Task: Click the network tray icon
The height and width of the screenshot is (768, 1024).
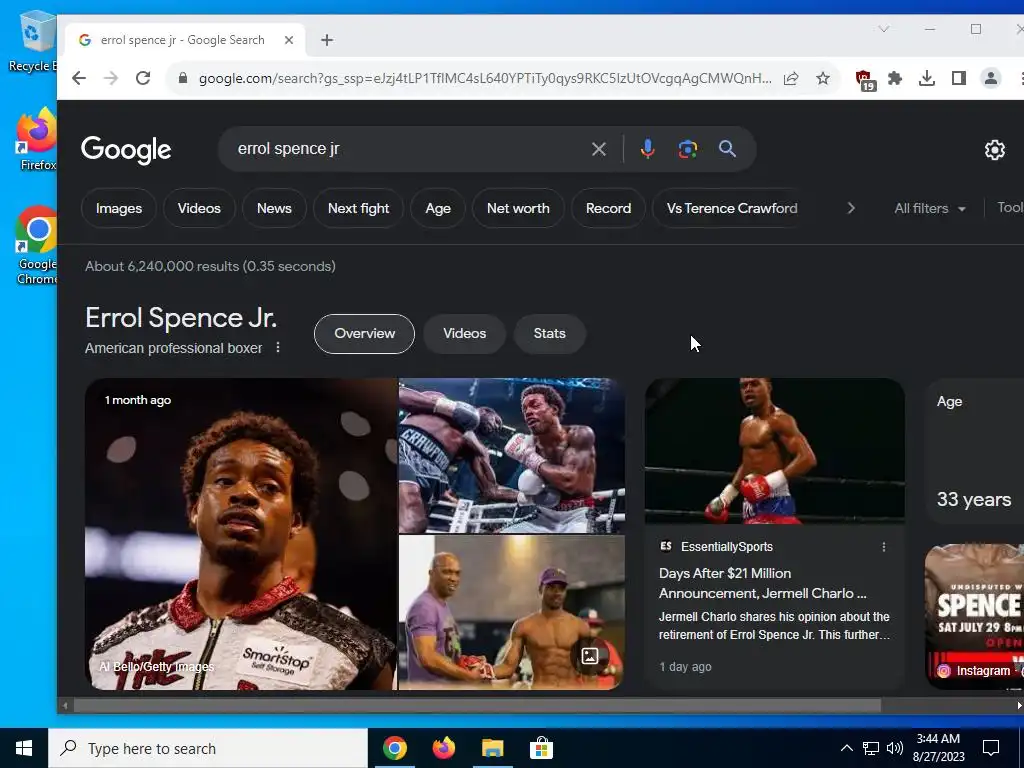Action: (x=871, y=748)
